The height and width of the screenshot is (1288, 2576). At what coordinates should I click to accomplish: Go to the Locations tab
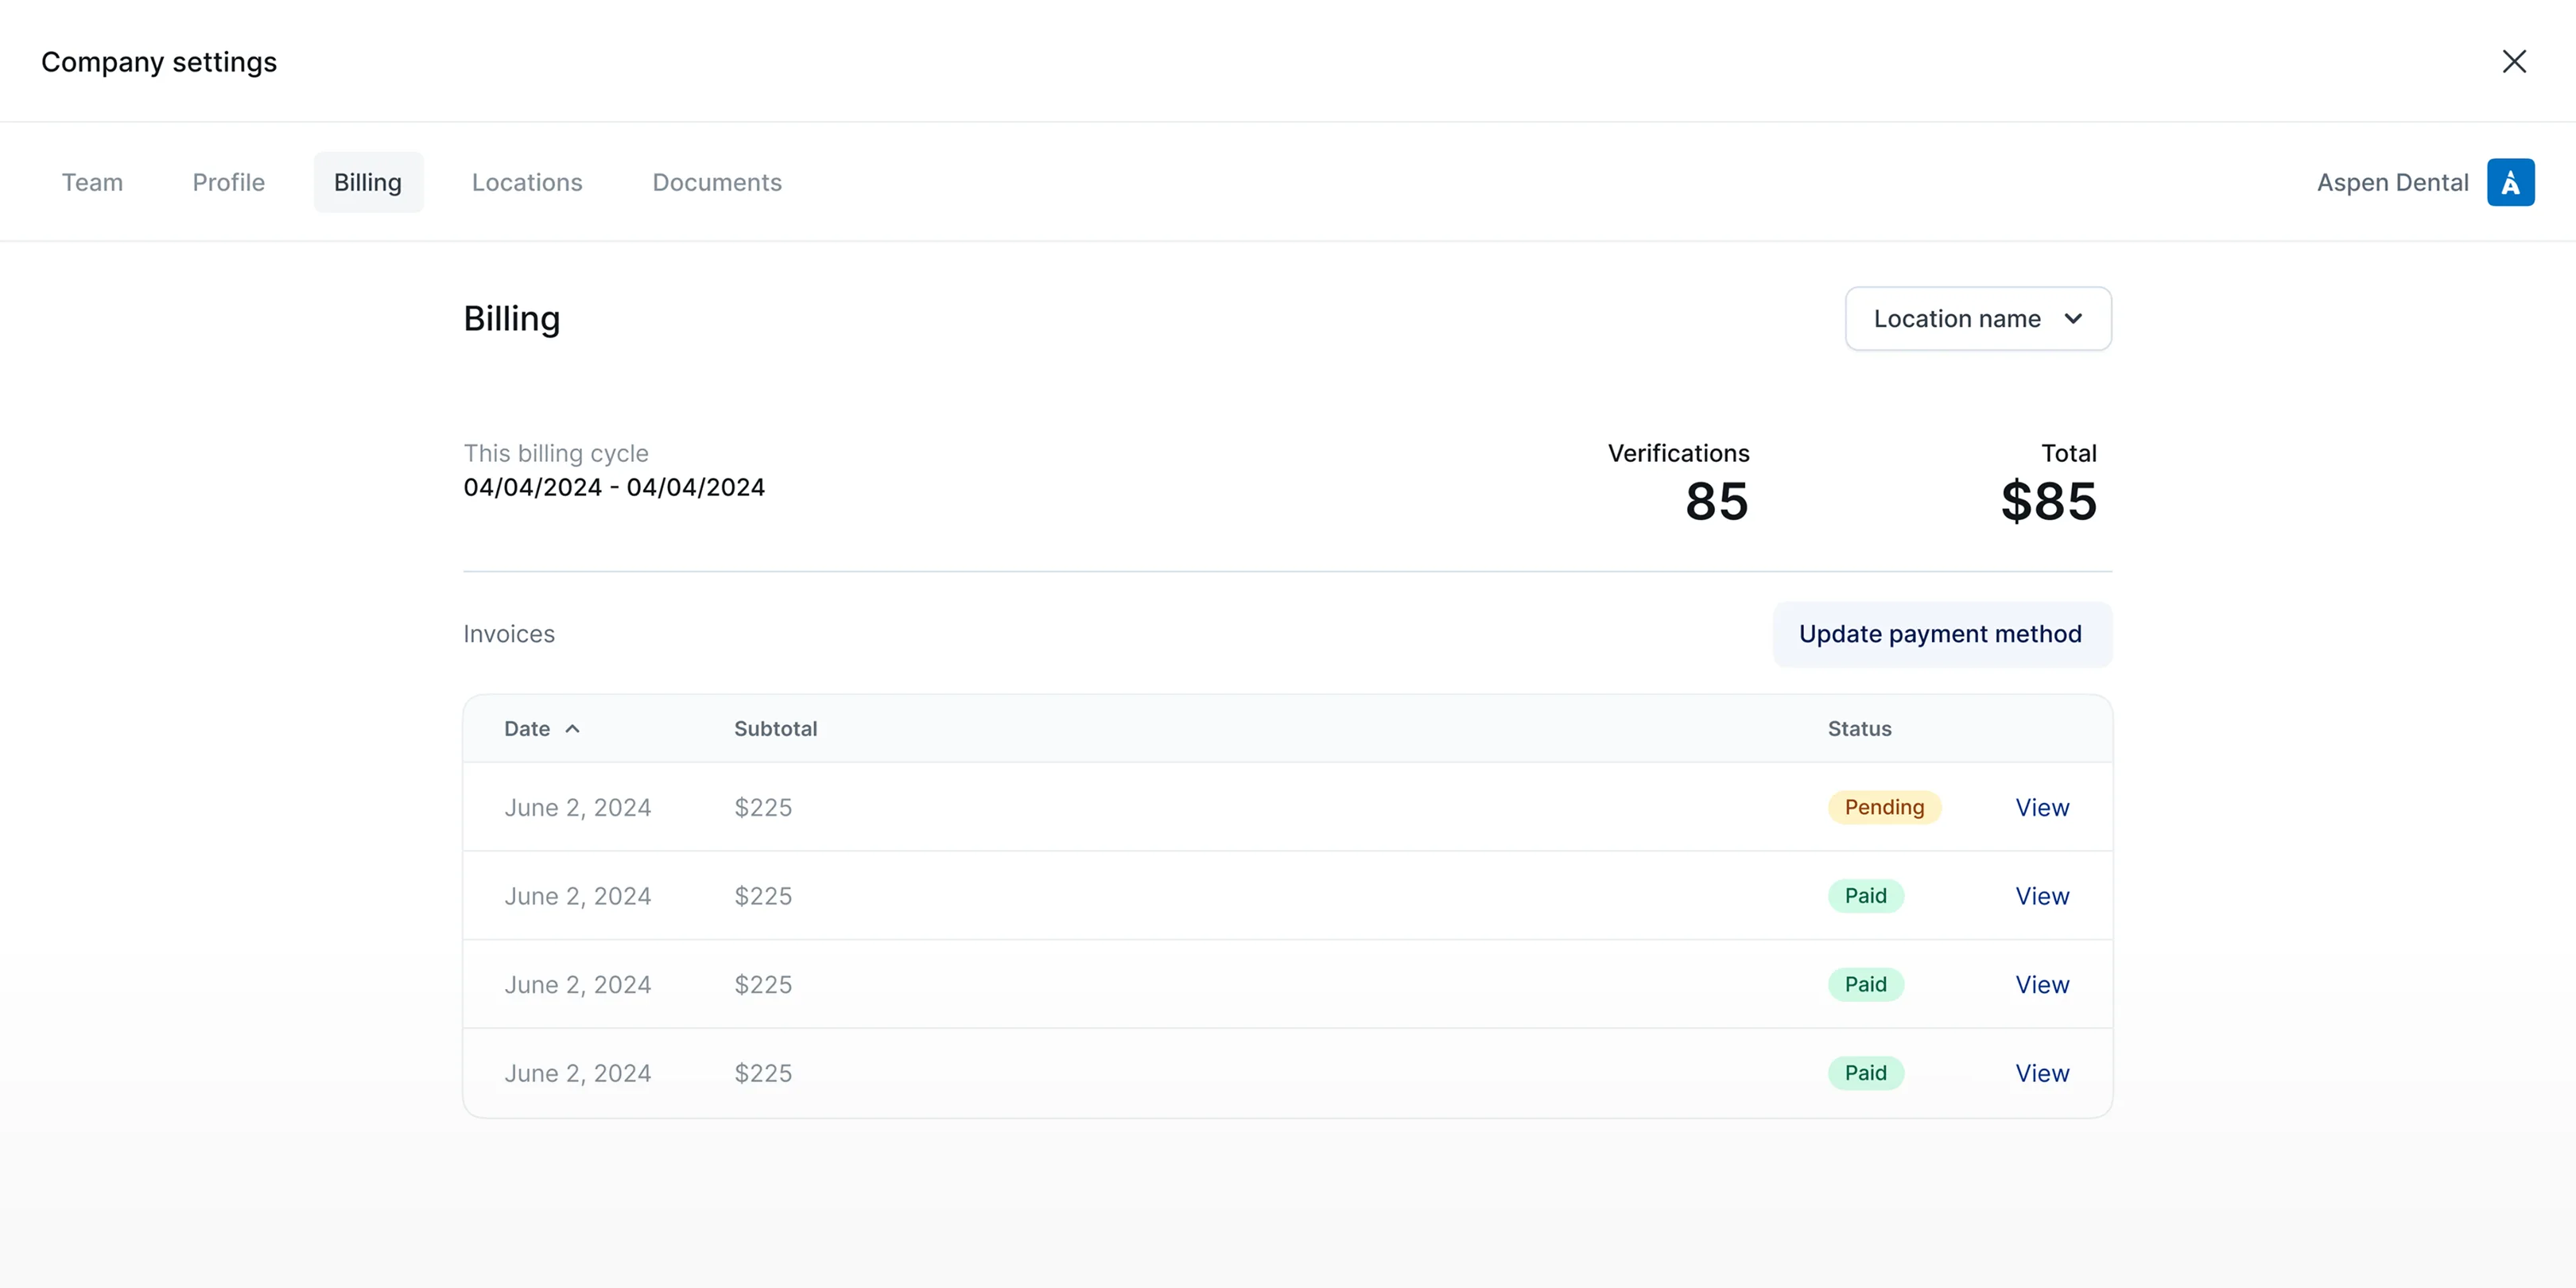[527, 182]
